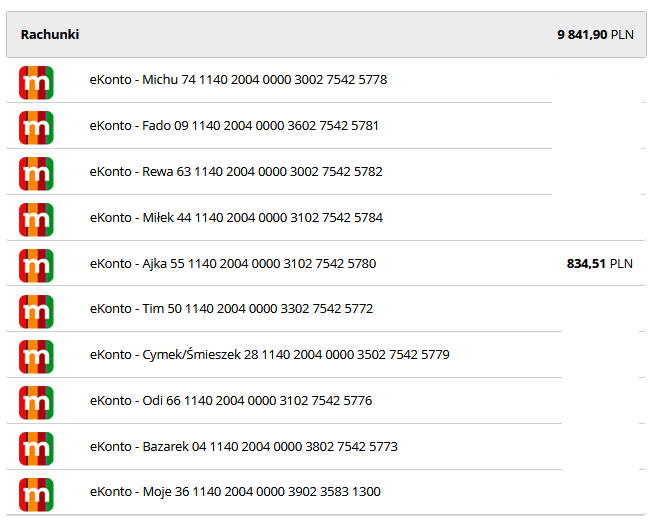Select the eKonto - Bazarek account row
This screenshot has width=666, height=531.
(243, 447)
